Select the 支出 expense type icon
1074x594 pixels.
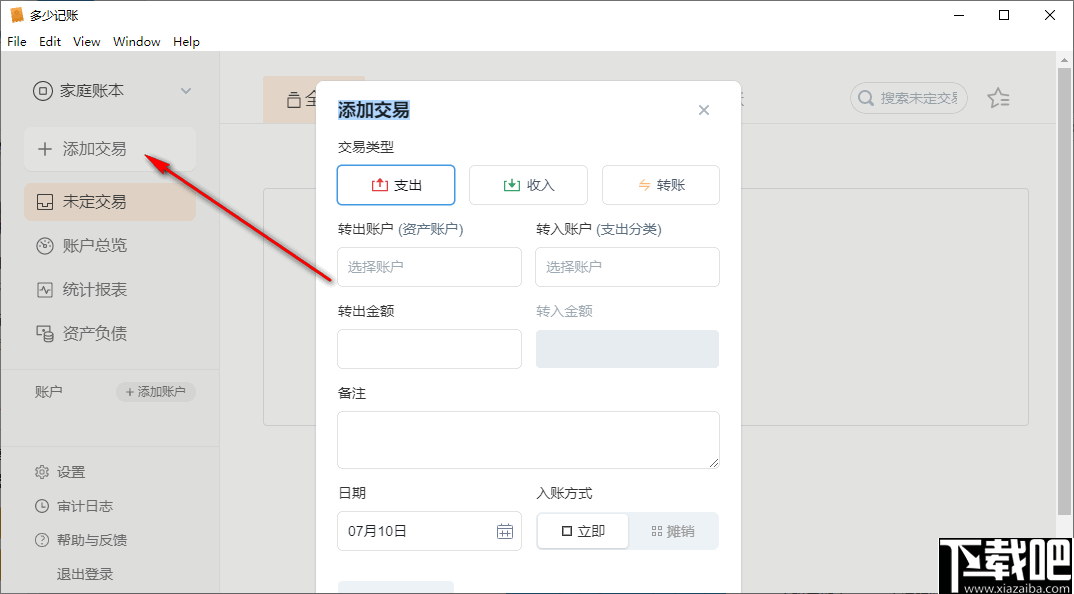tap(379, 184)
